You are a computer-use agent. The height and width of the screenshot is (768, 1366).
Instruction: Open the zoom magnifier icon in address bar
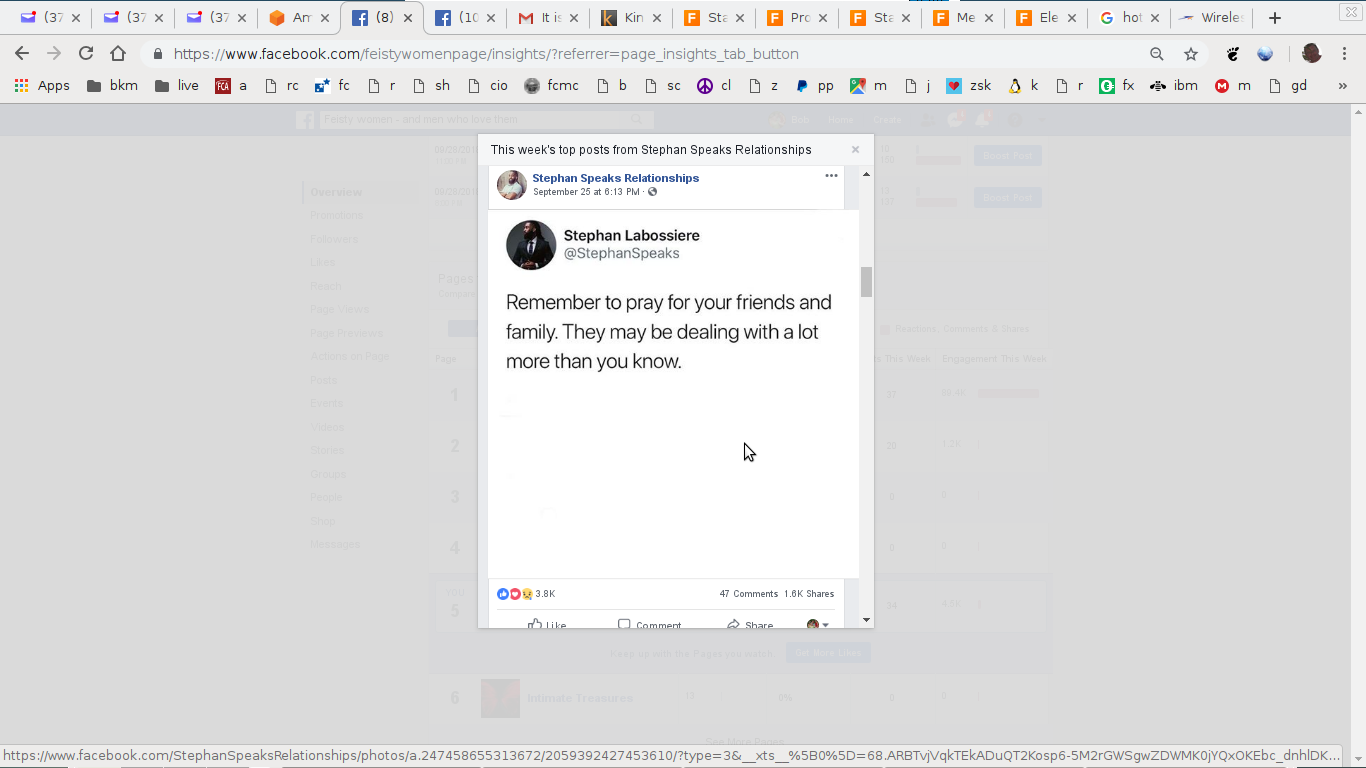[1157, 54]
